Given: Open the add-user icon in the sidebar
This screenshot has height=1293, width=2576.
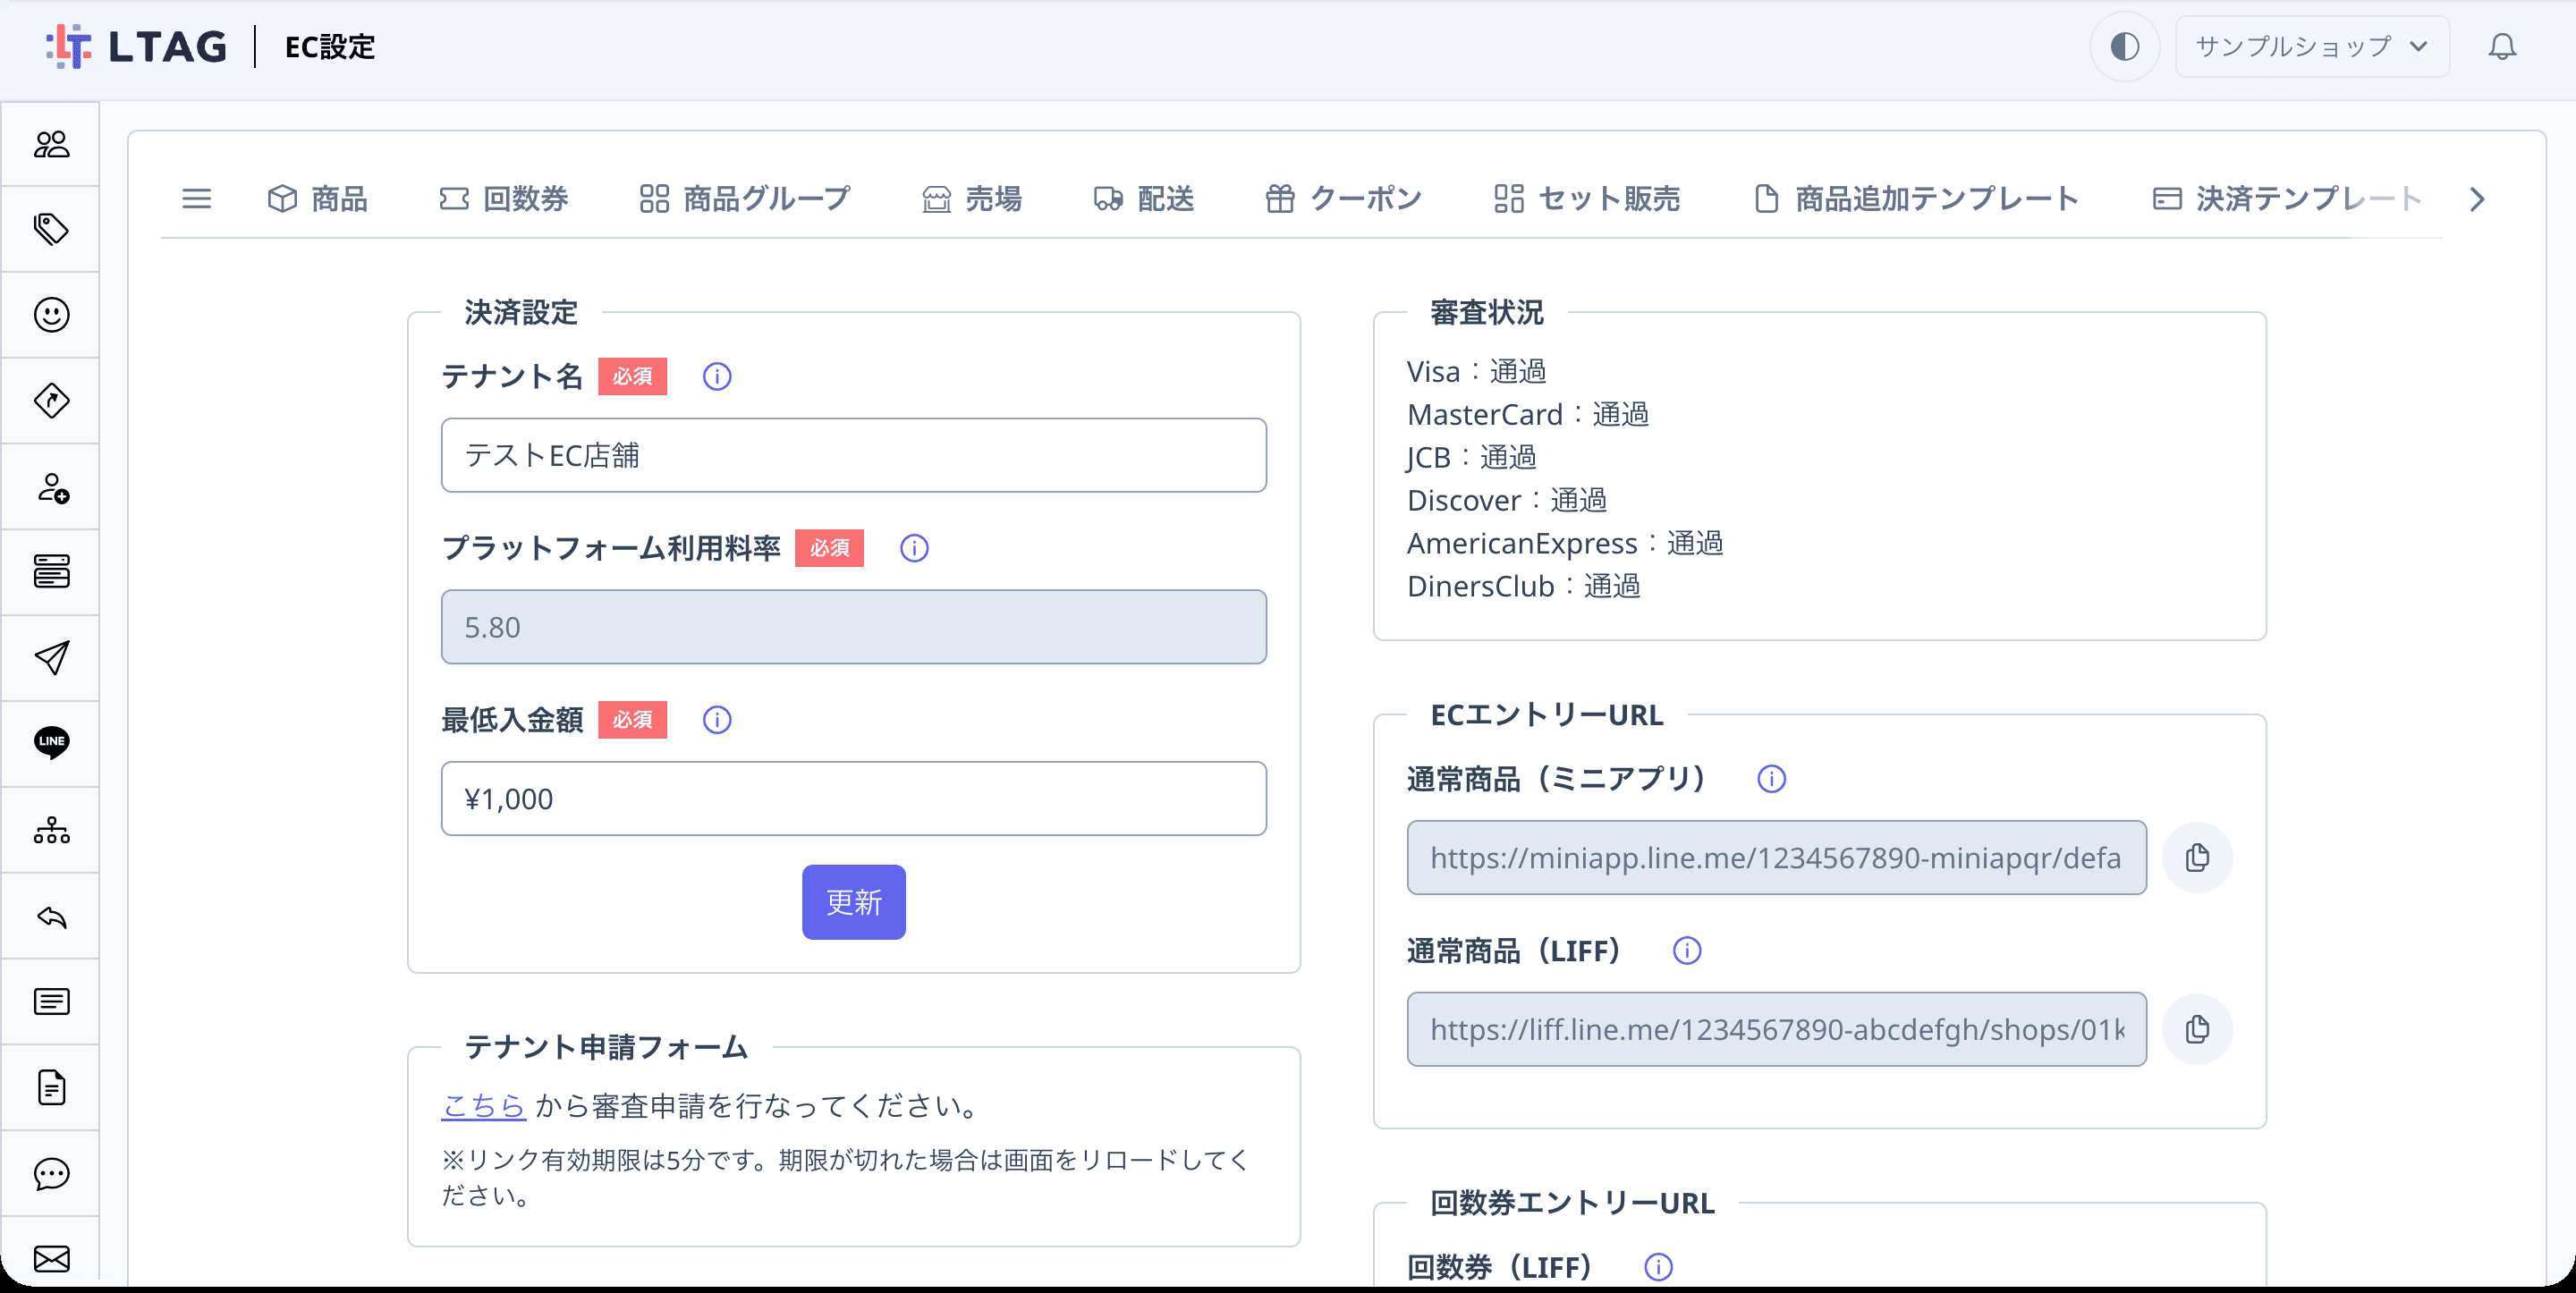Looking at the screenshot, I should [x=51, y=487].
